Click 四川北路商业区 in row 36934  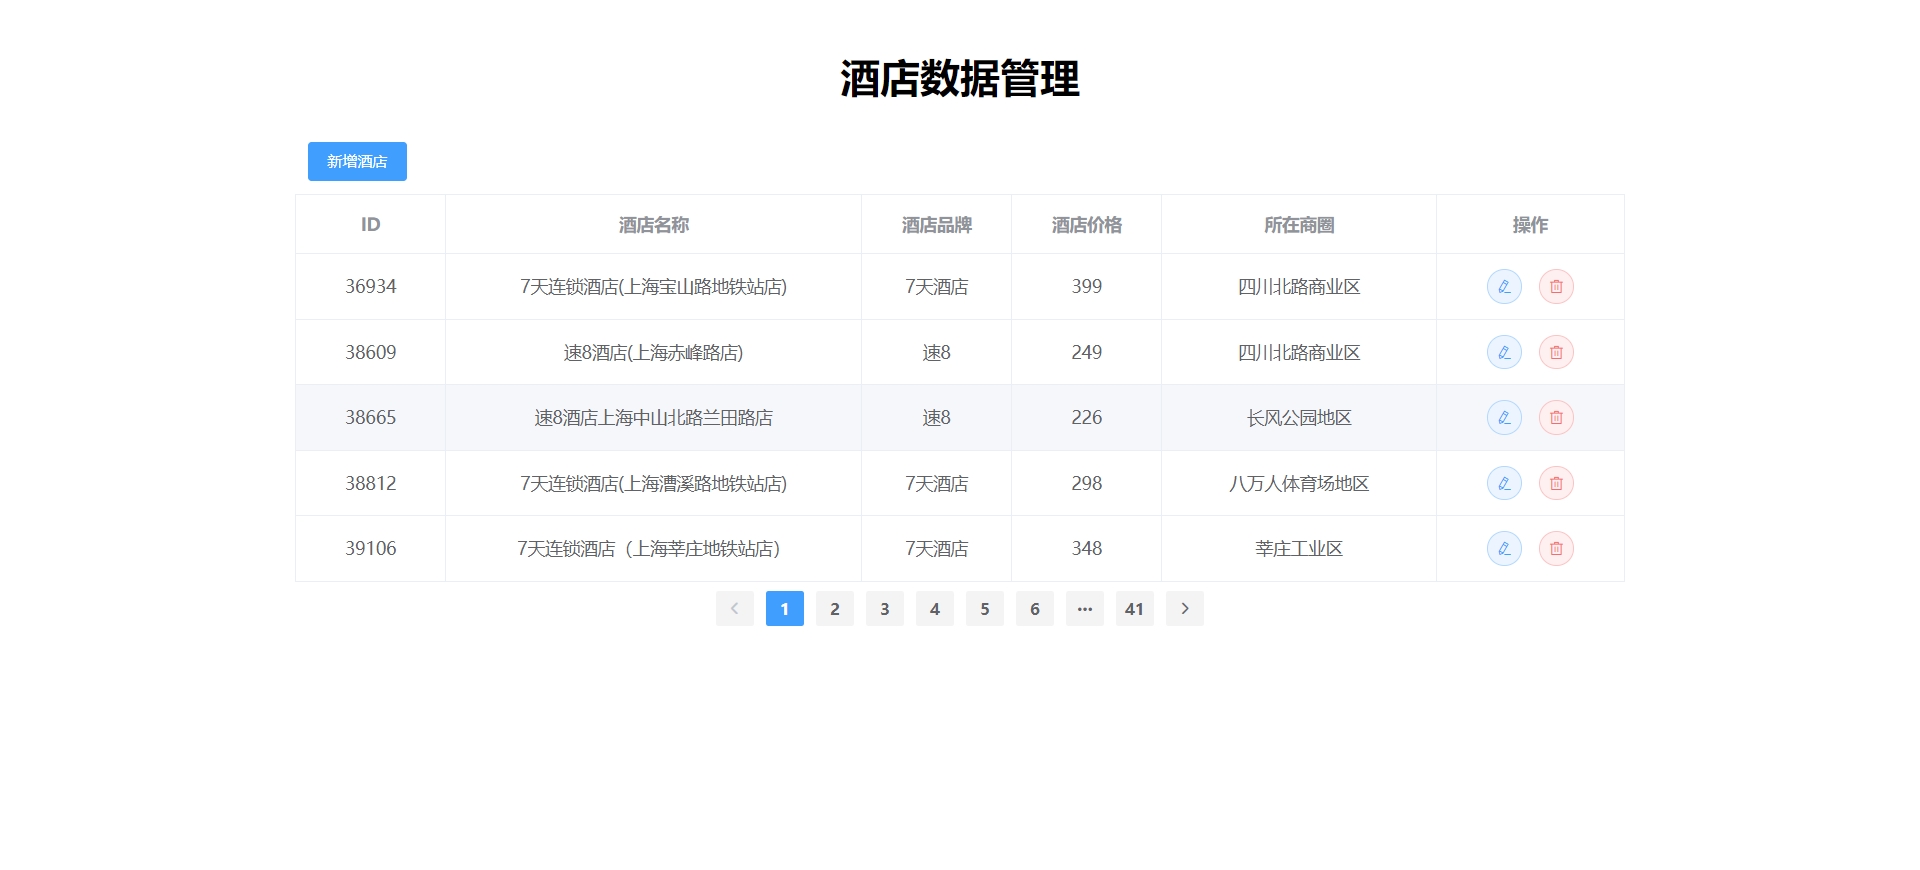click(1299, 287)
